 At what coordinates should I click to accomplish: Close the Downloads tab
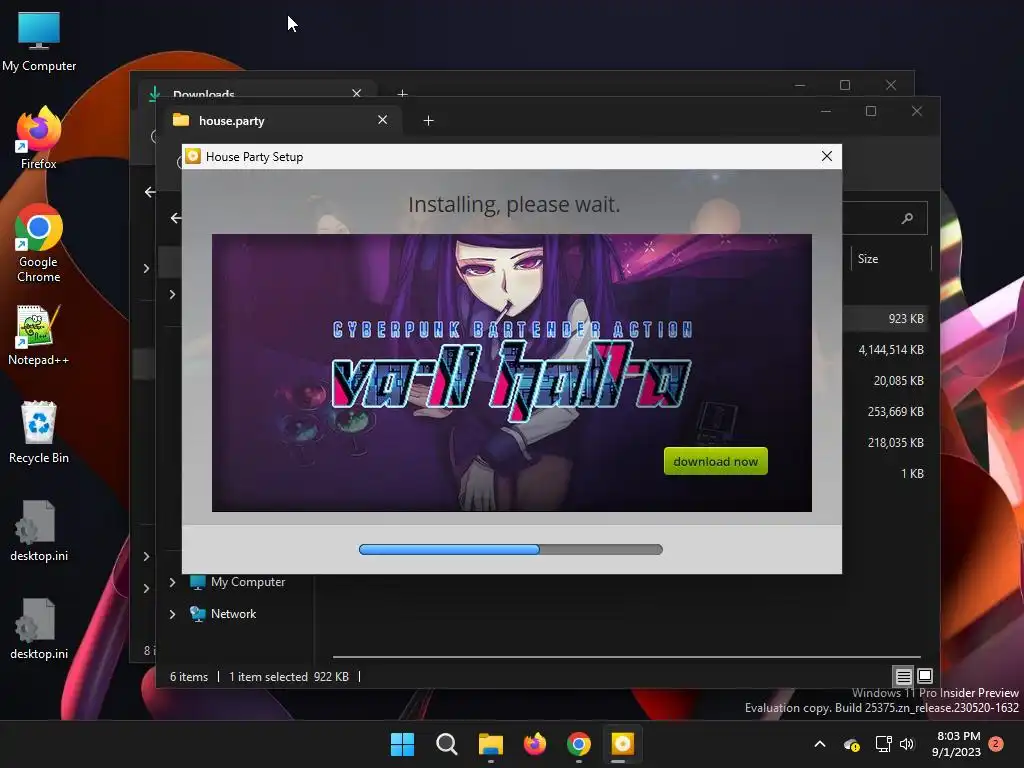(357, 93)
